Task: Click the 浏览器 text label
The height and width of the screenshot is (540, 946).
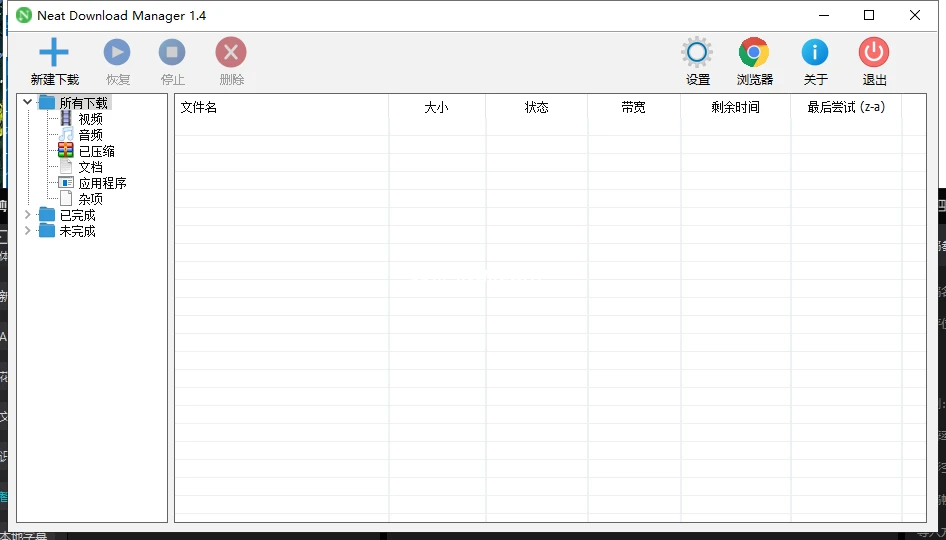Action: [755, 80]
